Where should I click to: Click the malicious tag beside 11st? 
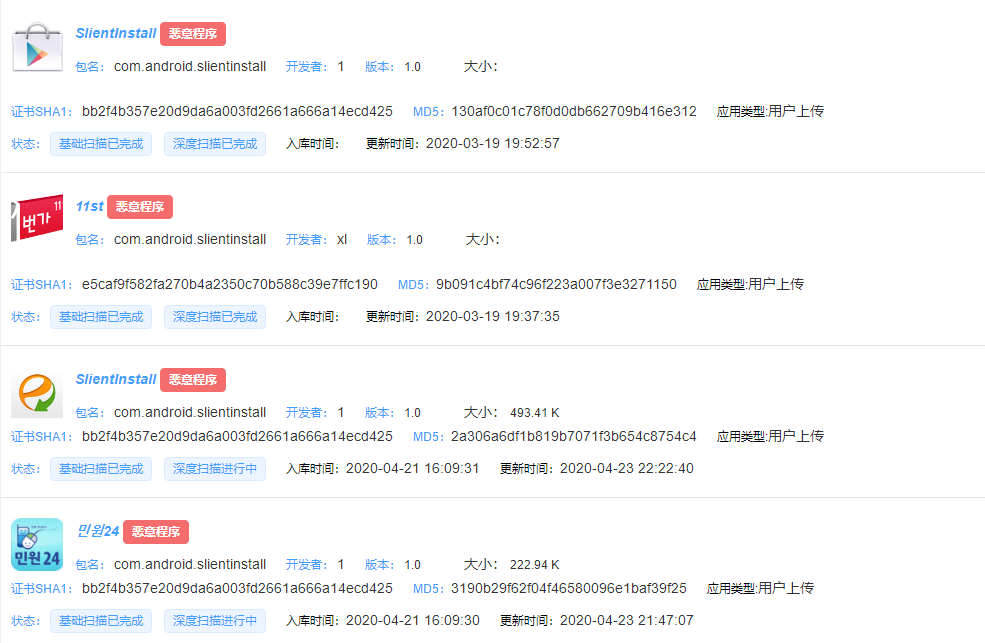[139, 207]
